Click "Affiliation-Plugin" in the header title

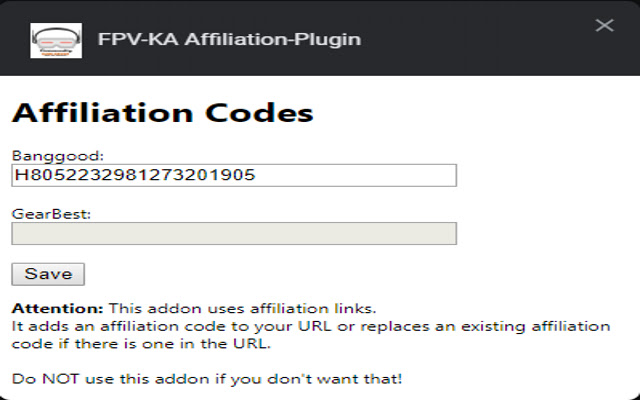pyautogui.click(x=273, y=40)
